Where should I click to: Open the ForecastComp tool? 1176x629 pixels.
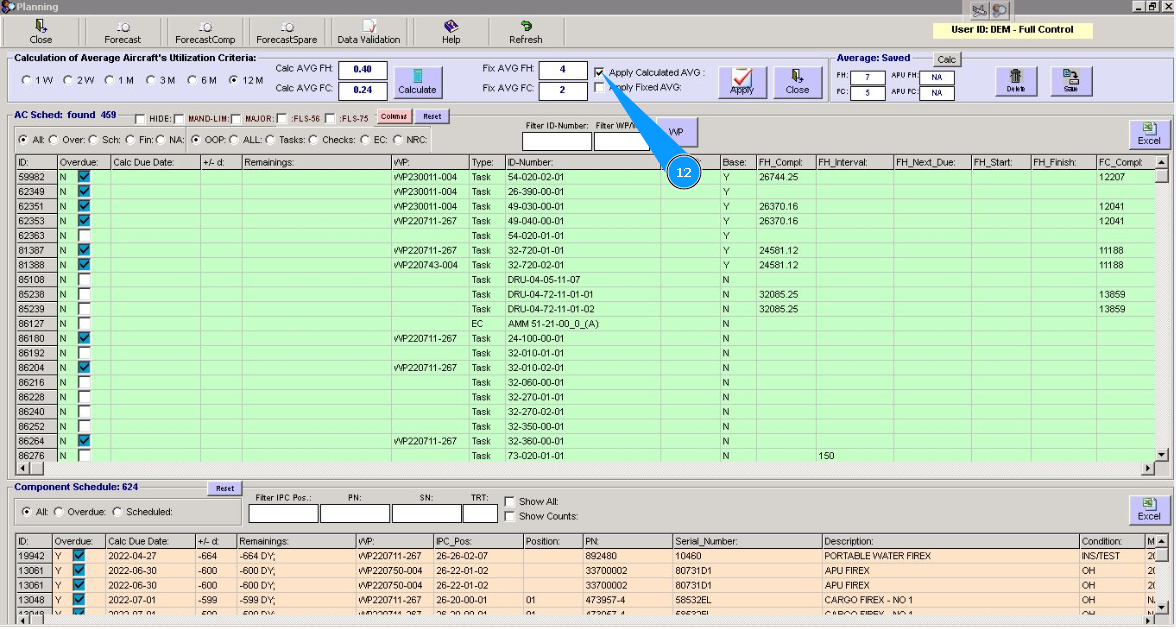click(x=204, y=32)
